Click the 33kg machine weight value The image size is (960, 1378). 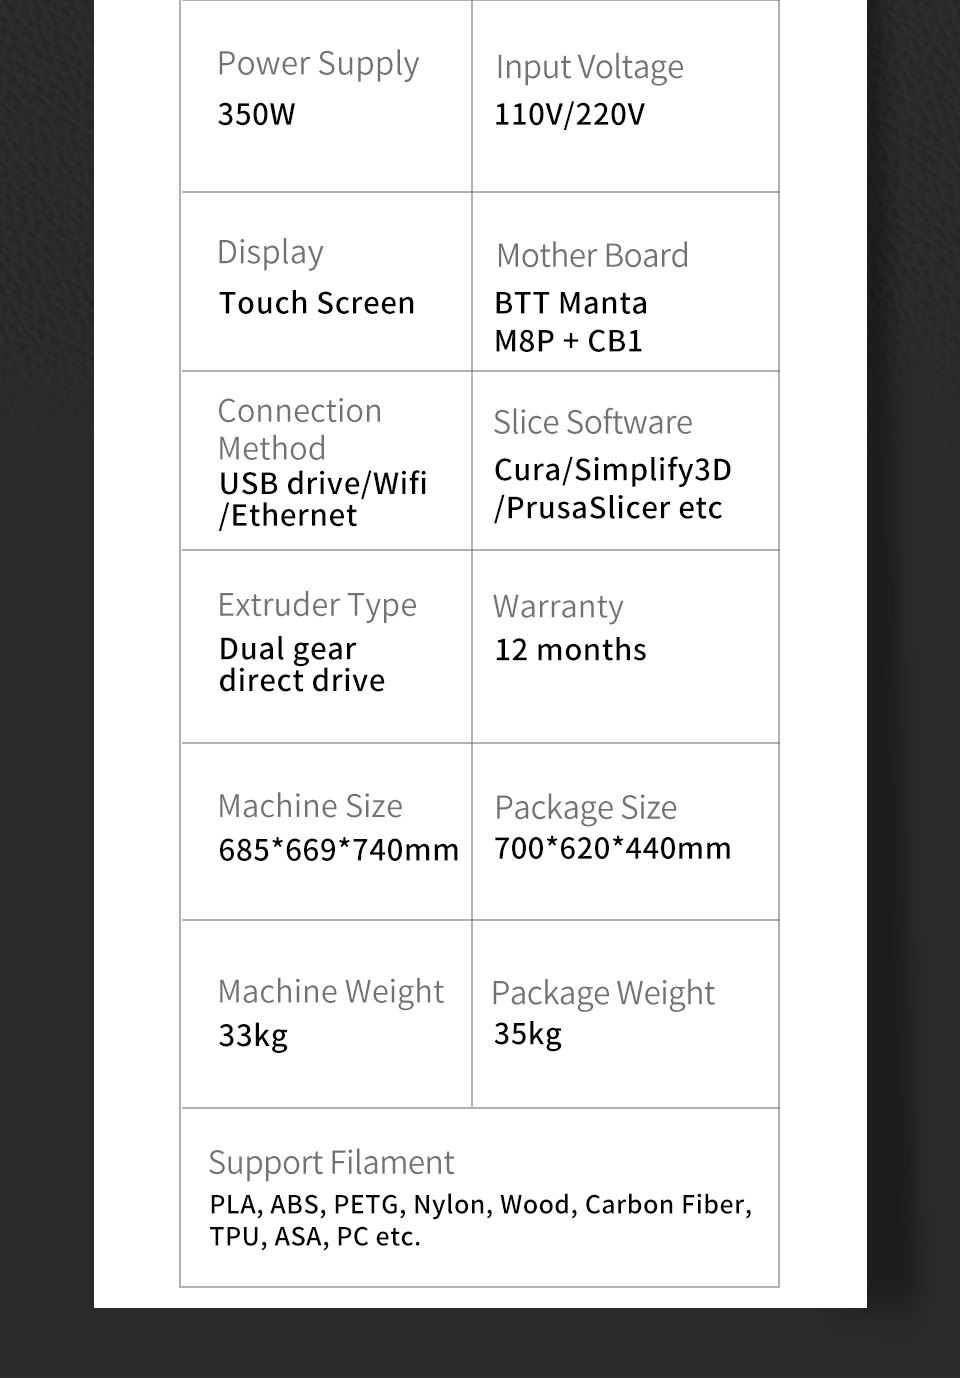point(253,1035)
